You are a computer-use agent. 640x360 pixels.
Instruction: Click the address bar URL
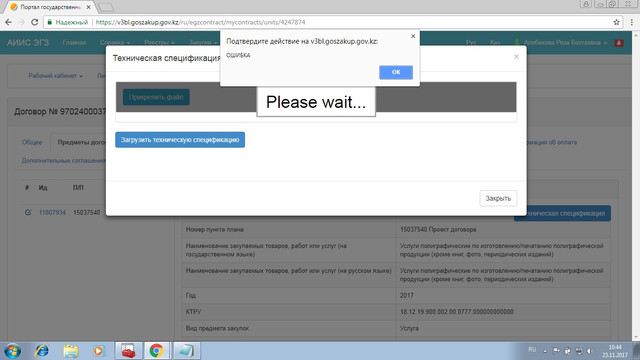(200, 22)
